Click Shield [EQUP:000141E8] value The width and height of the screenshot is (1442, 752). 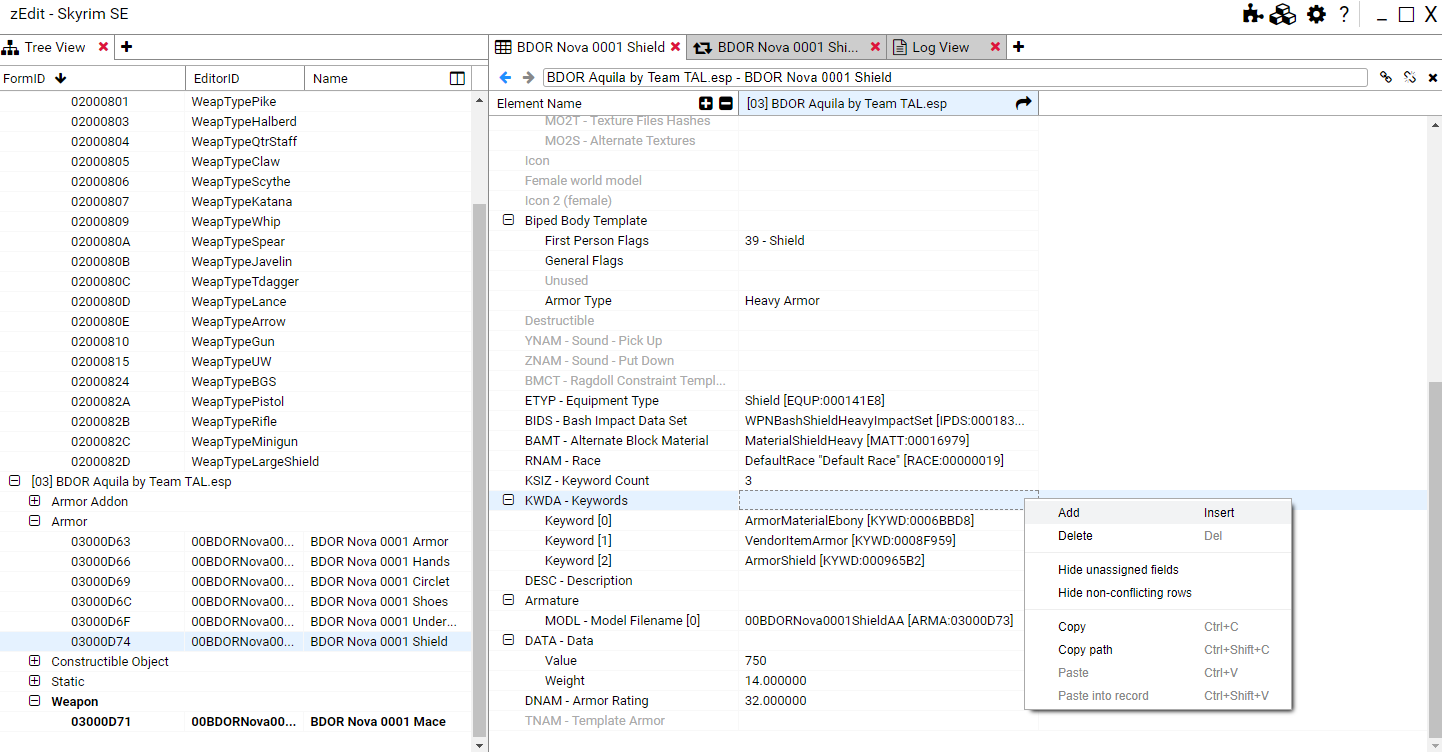click(x=814, y=400)
